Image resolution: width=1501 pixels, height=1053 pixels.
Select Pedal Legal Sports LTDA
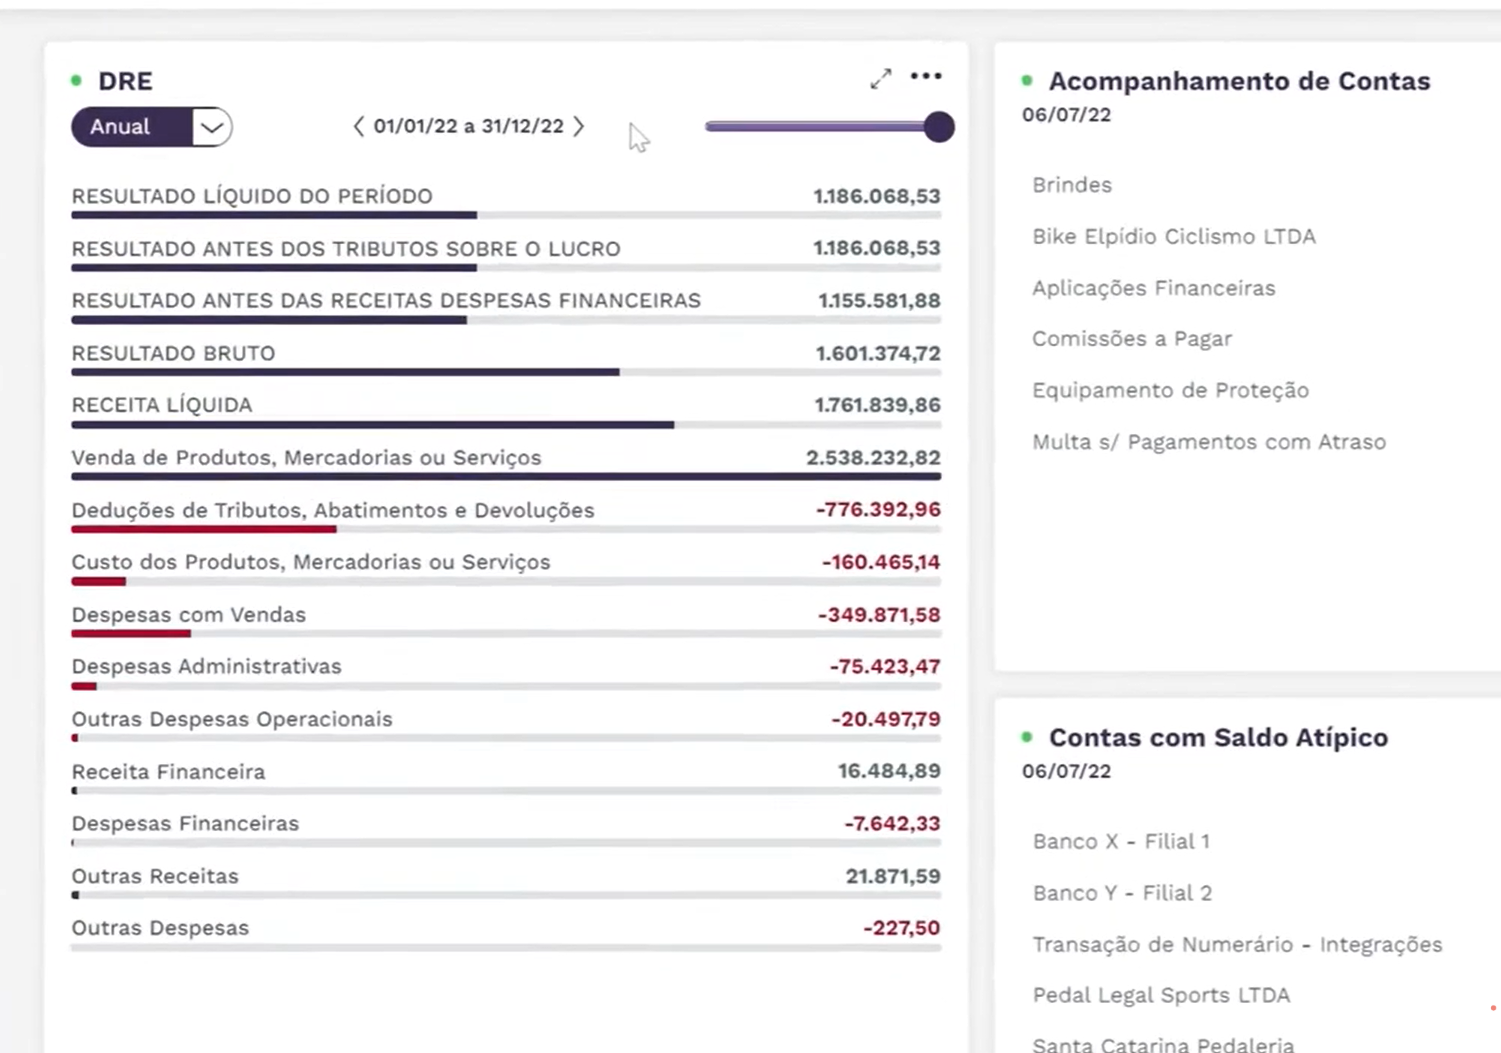1160,996
